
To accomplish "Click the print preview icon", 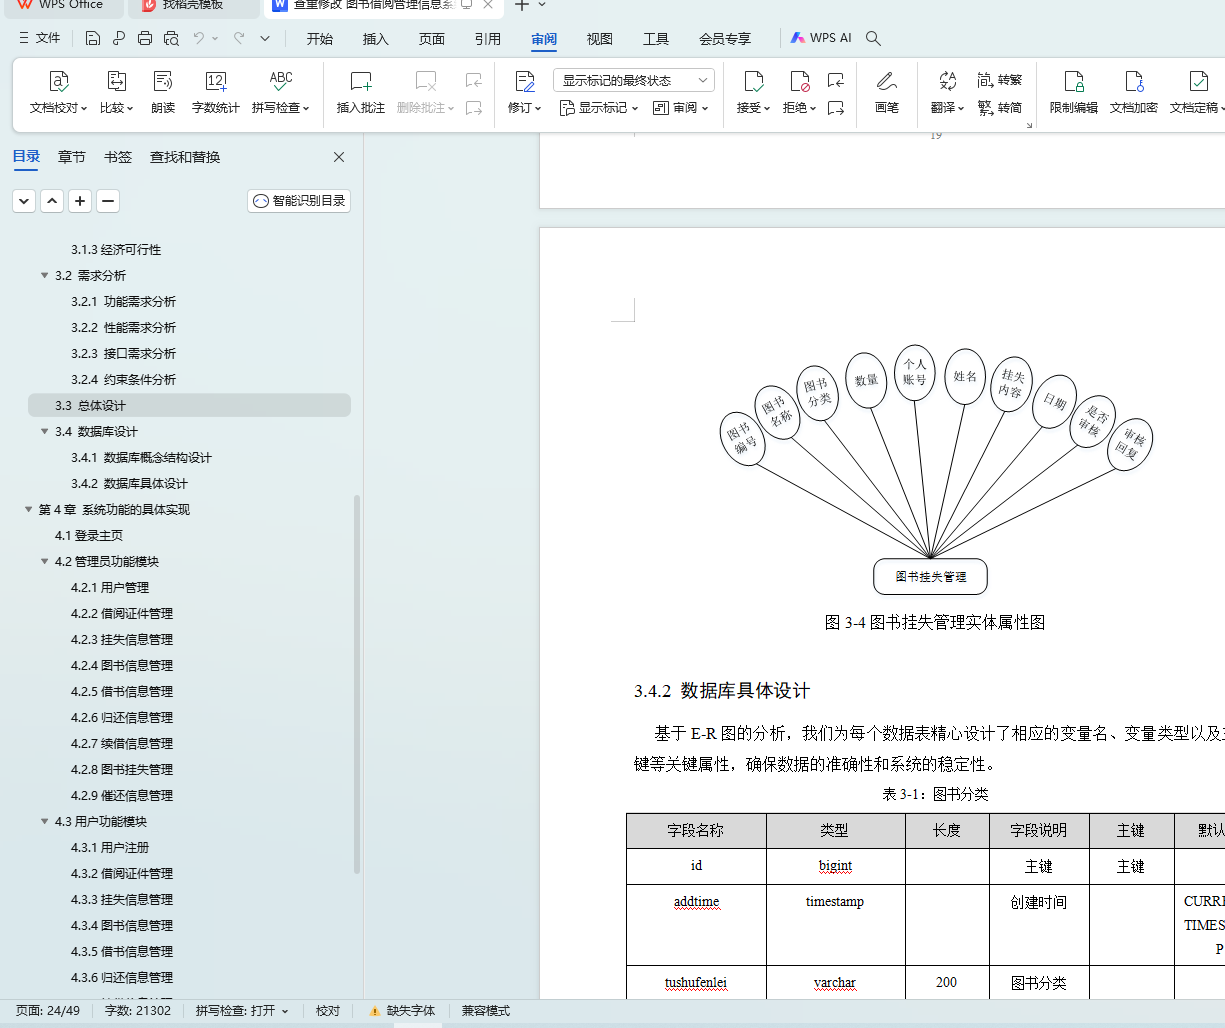I will click(171, 38).
